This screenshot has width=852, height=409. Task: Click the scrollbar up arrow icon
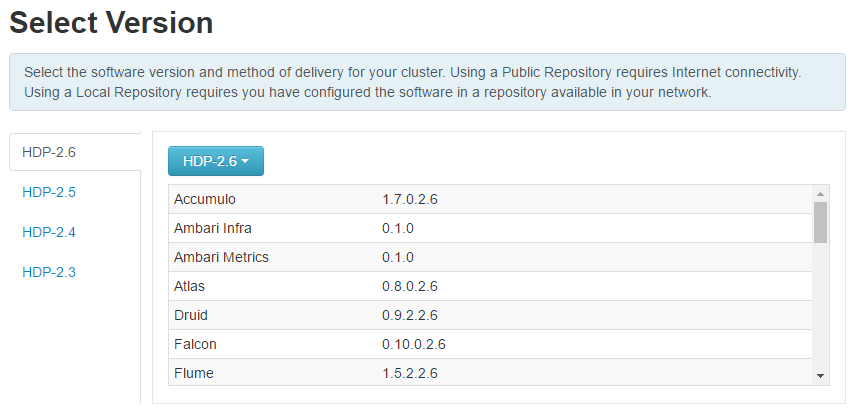pyautogui.click(x=820, y=194)
